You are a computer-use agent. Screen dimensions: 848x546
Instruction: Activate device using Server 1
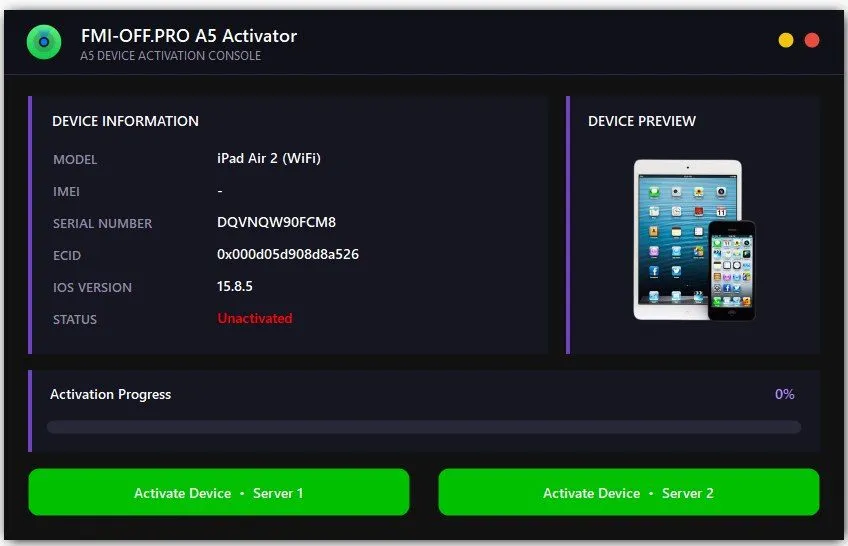pos(218,492)
